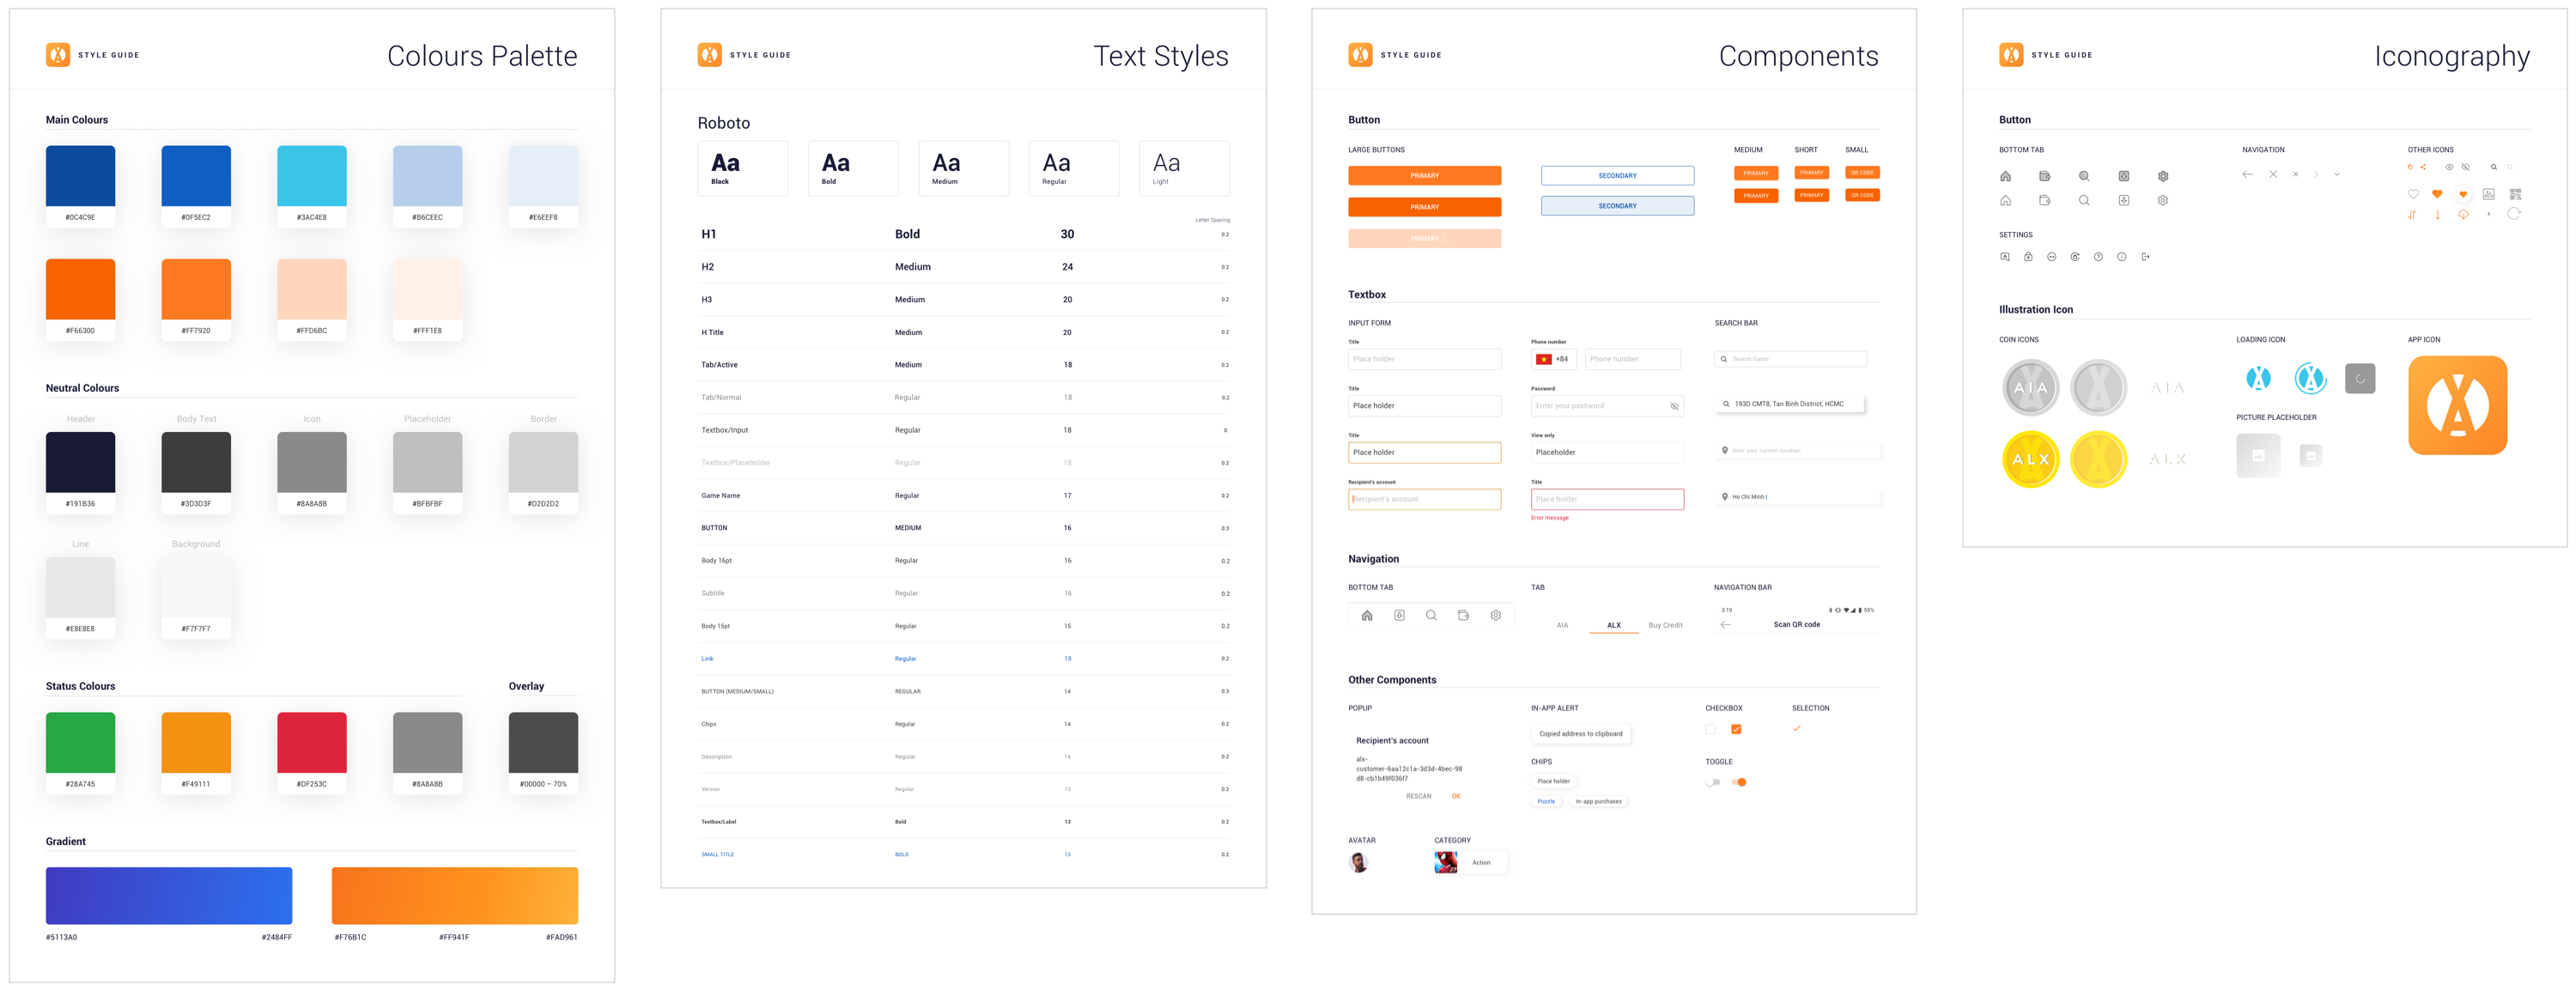Screen dimensions: 2576x991
Task: Click the small down chevron in Navigation icons
Action: click(x=2337, y=175)
